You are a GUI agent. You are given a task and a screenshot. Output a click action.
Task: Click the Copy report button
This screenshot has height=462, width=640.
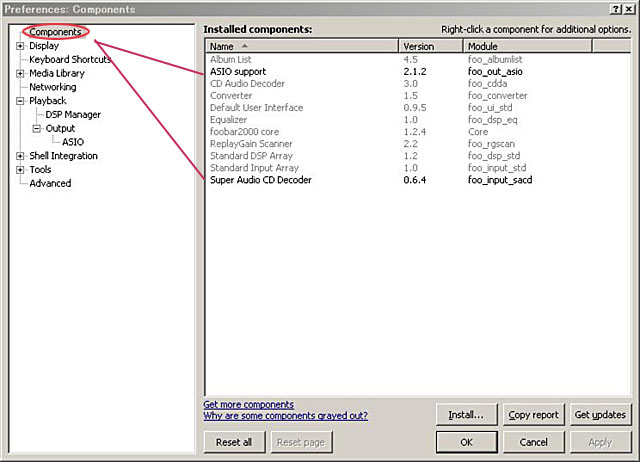(533, 415)
